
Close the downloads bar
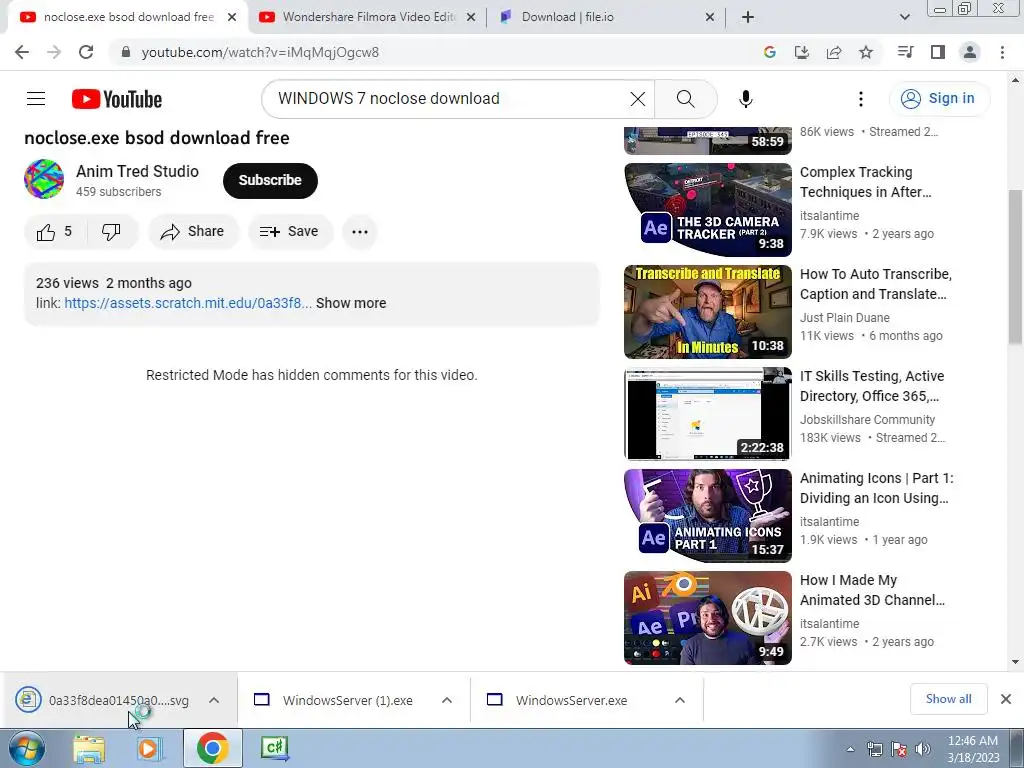[1006, 699]
